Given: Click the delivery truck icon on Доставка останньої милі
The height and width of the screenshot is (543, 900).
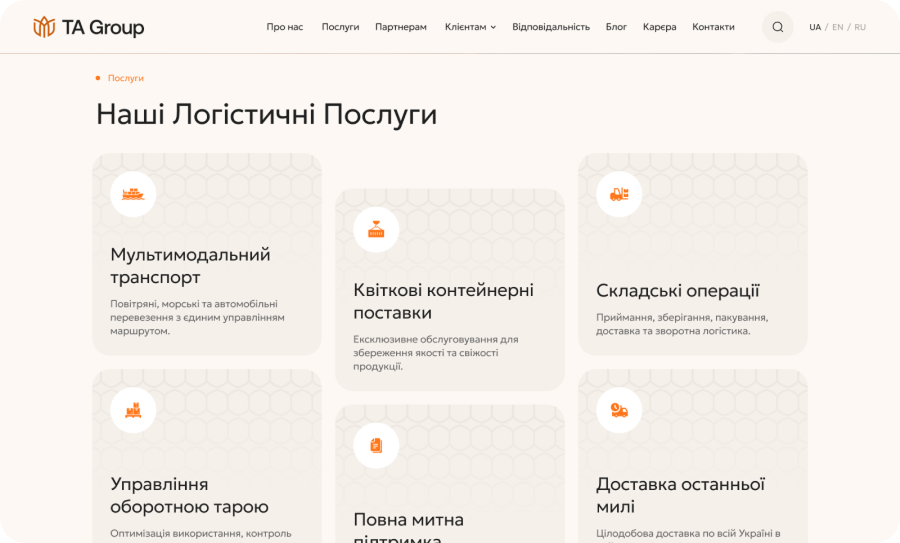Looking at the screenshot, I should pyautogui.click(x=619, y=410).
